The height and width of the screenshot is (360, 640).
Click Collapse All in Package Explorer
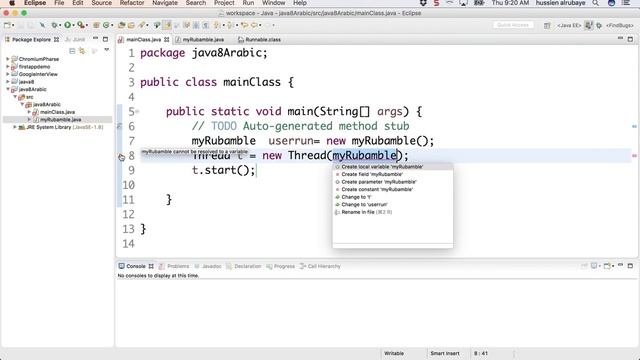tap(72, 51)
